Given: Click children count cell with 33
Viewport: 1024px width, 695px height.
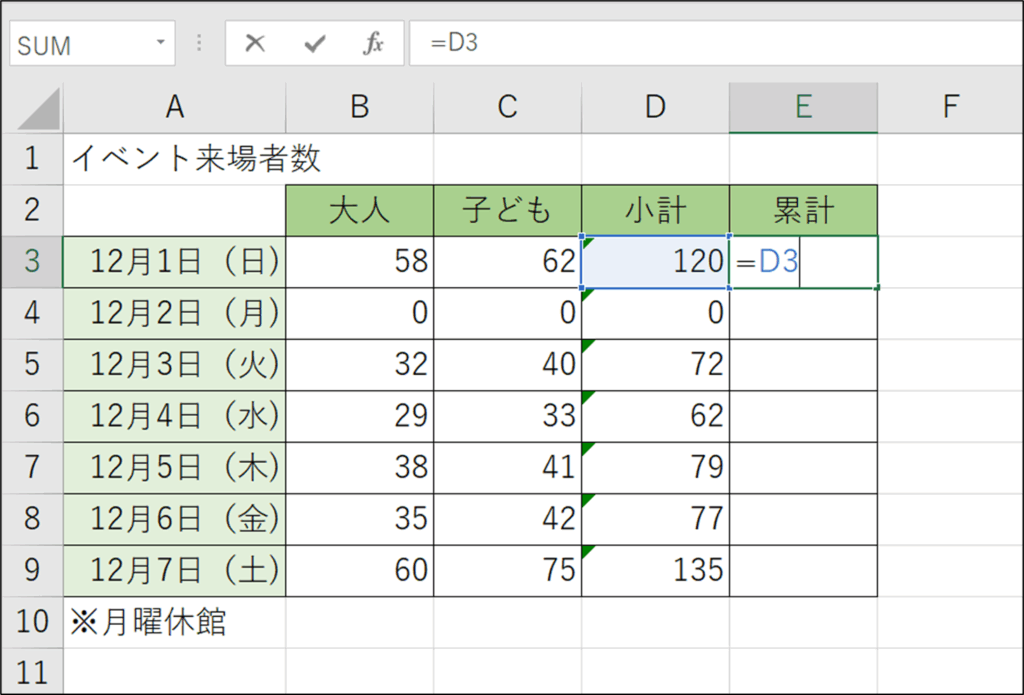Looking at the screenshot, I should (x=507, y=416).
